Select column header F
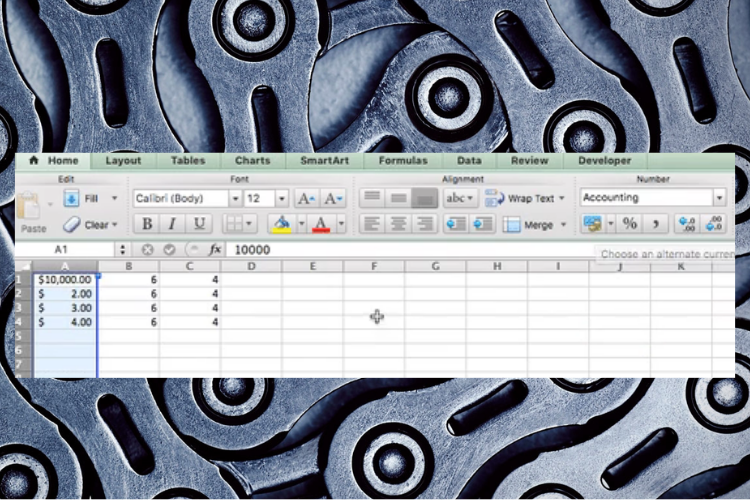Viewport: 750px width, 500px height. tap(374, 266)
